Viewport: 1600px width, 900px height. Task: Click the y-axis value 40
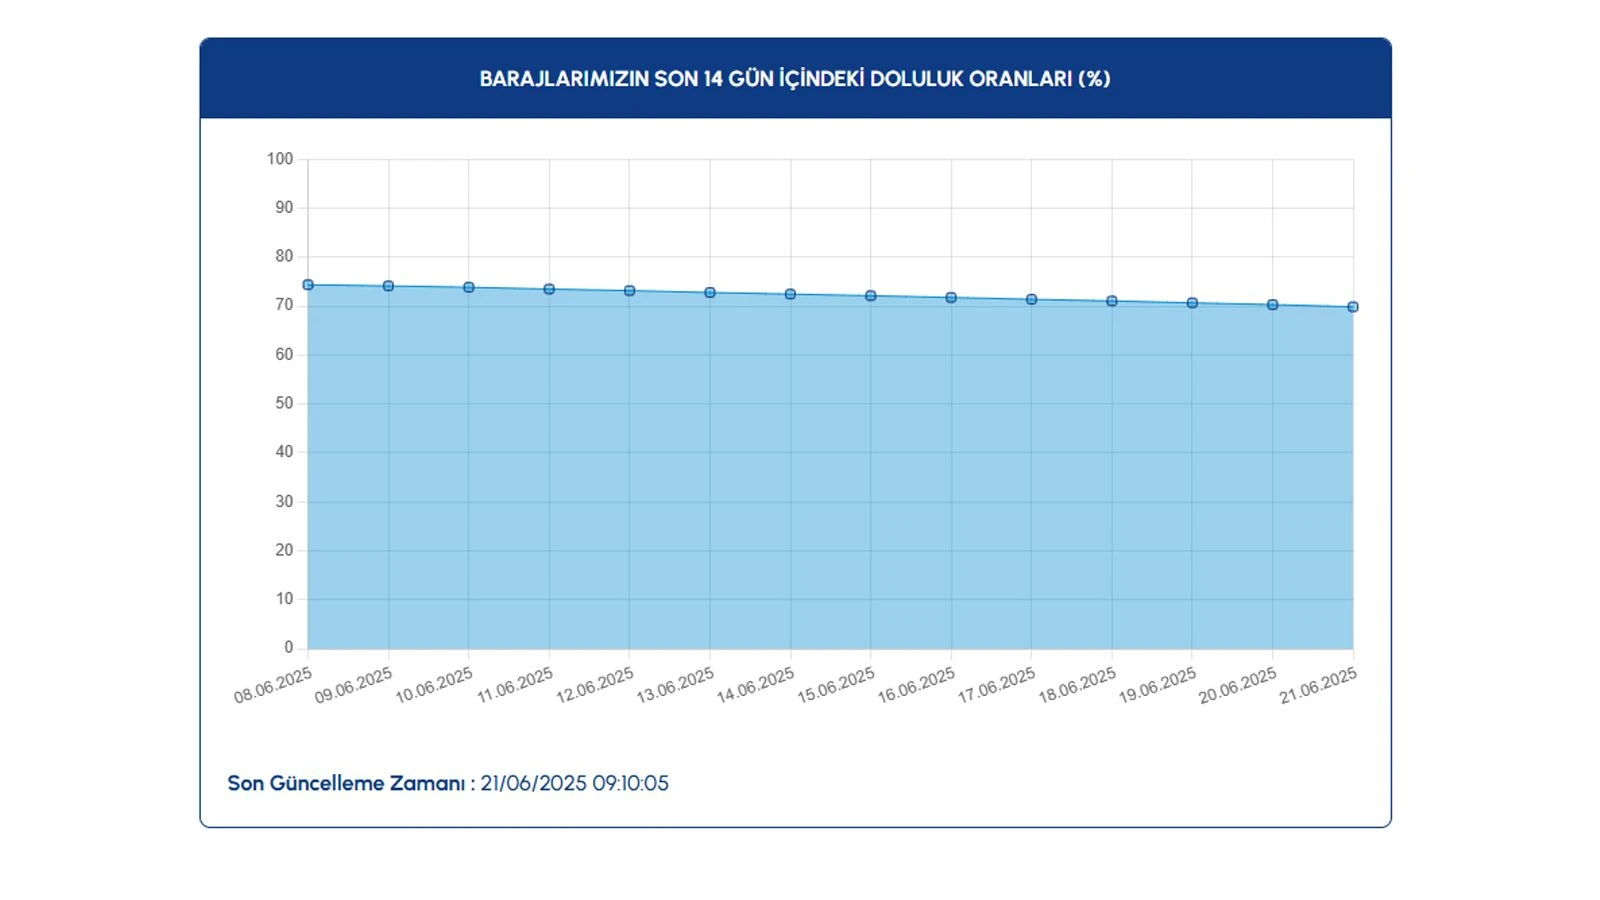285,452
